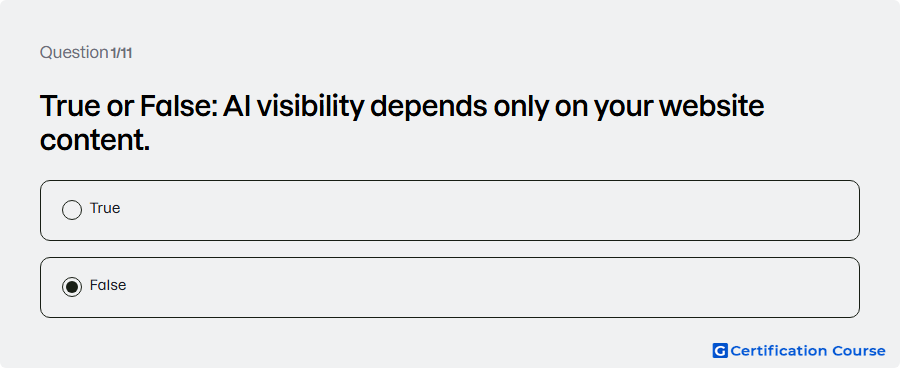Viewport: 900px width, 368px height.
Task: Click the 'True or False:' heading prefix
Action: click(x=128, y=107)
